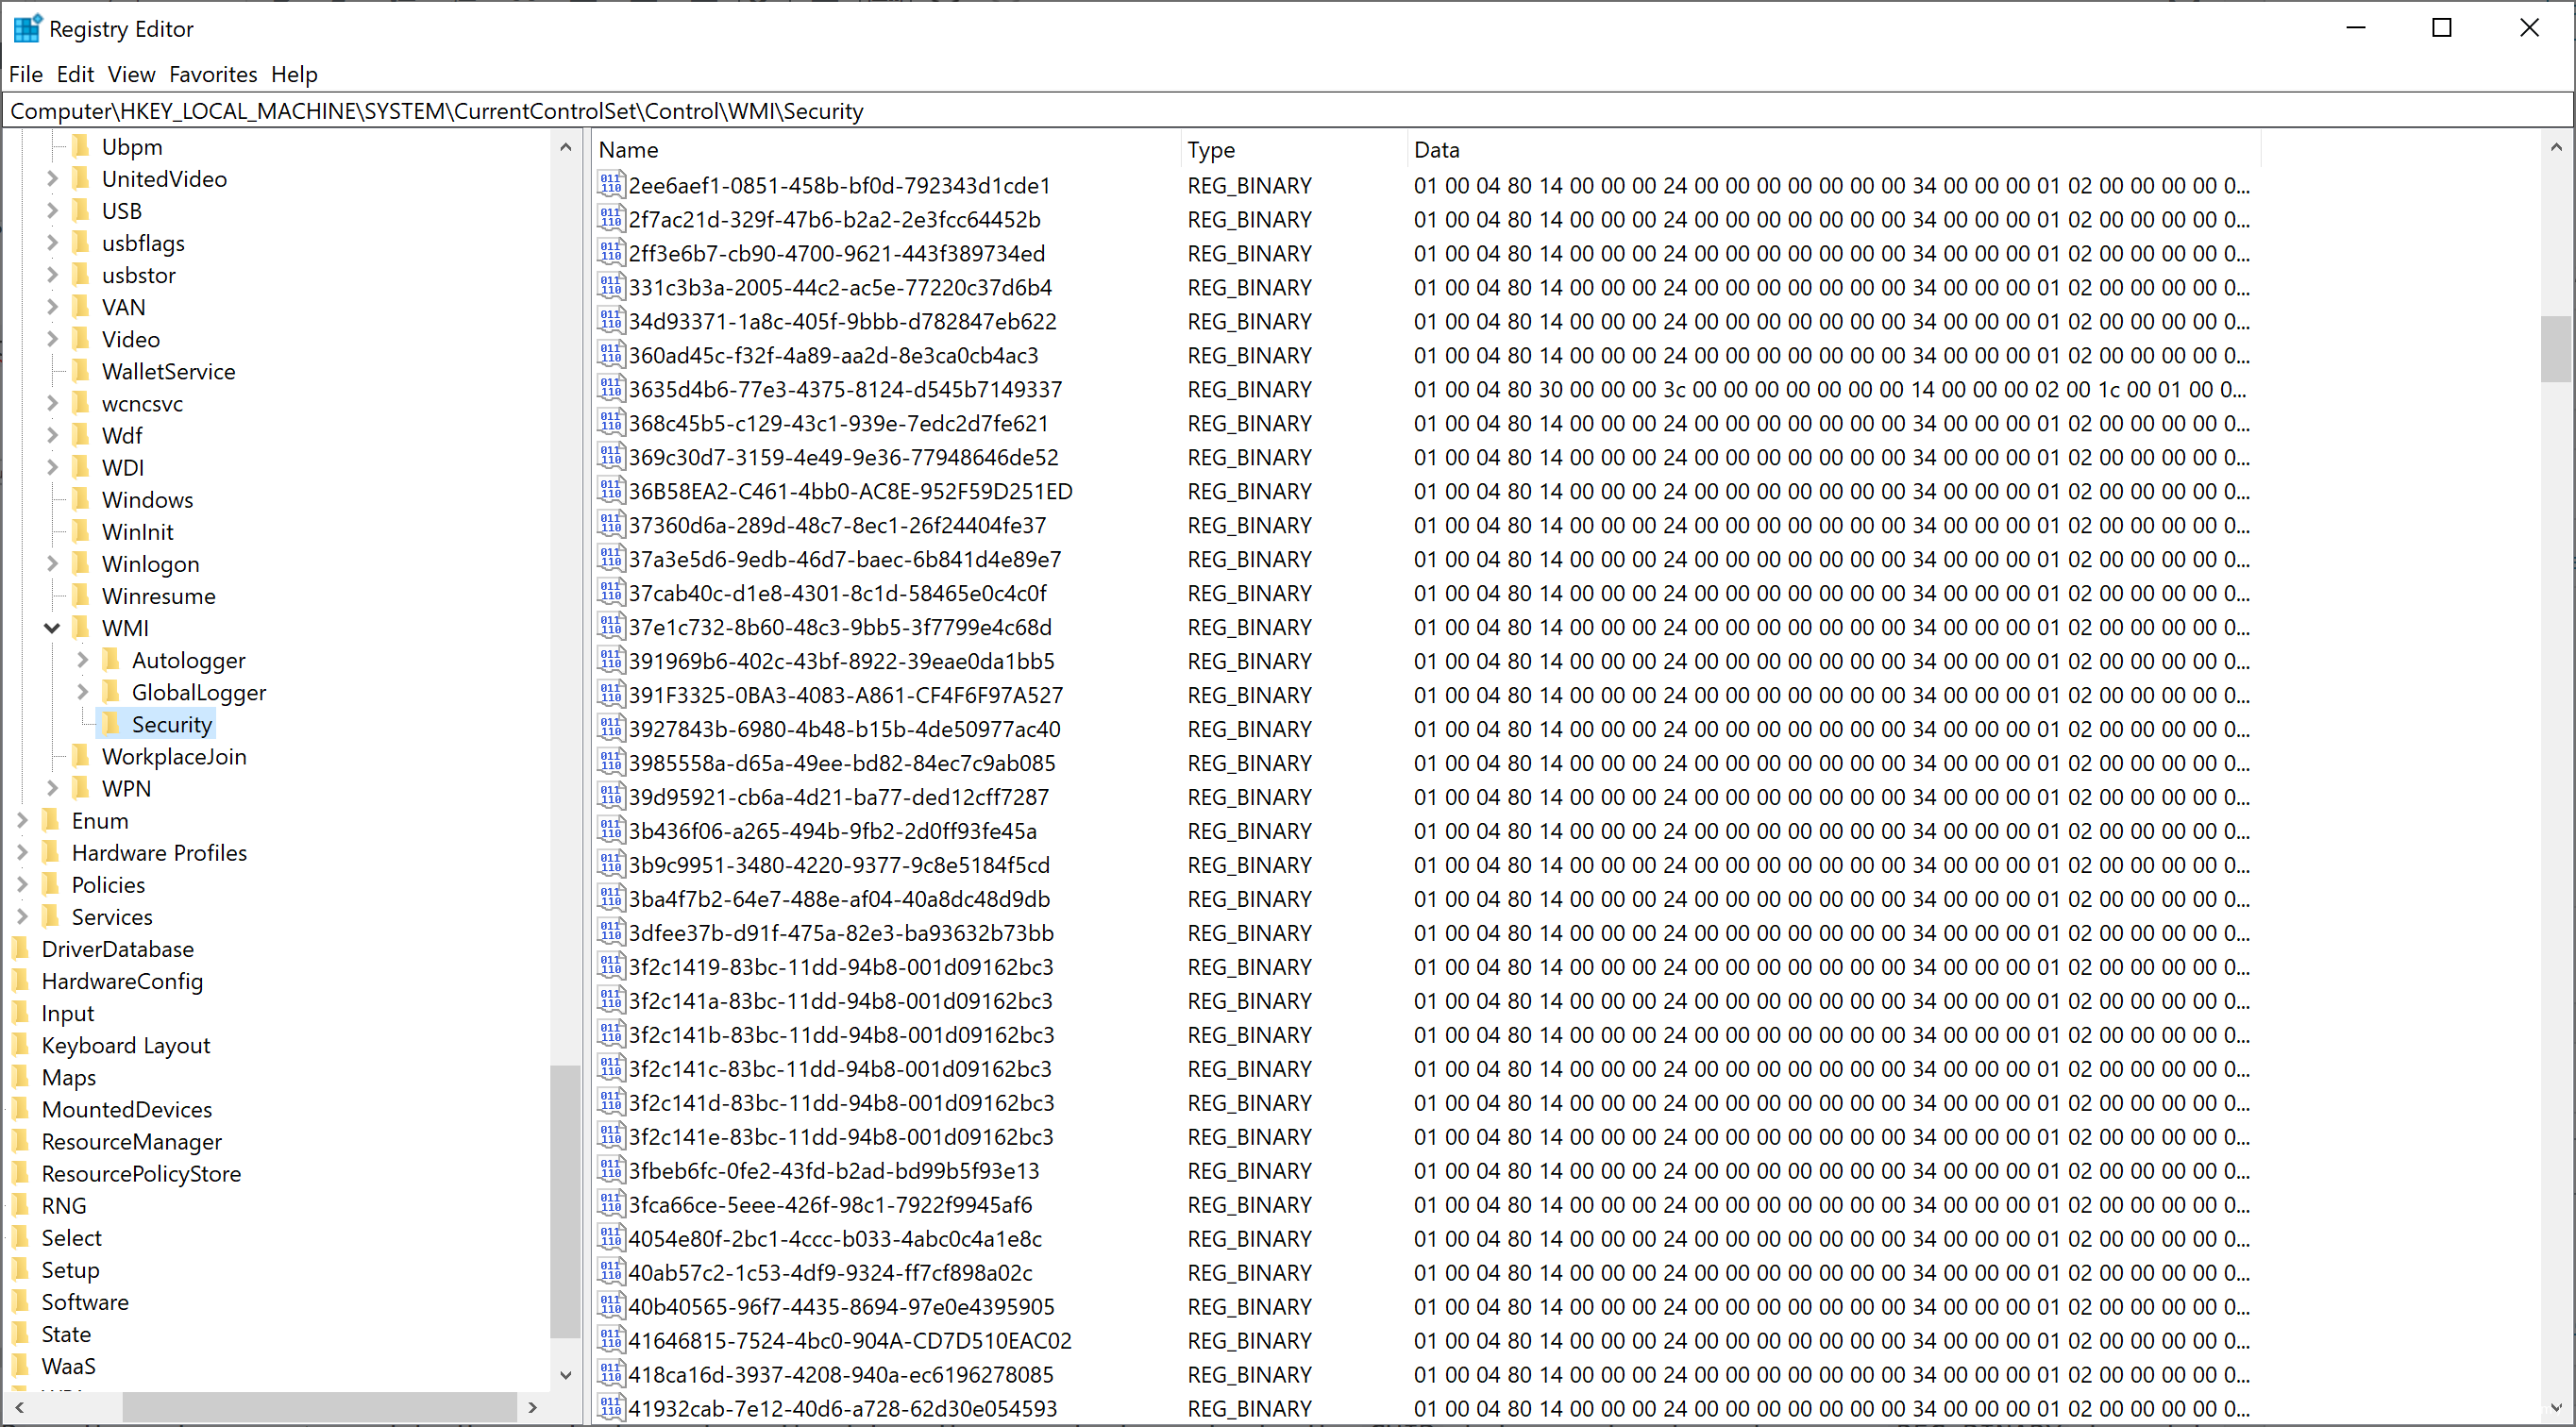
Task: Expand the Autologger subkey
Action: click(83, 660)
